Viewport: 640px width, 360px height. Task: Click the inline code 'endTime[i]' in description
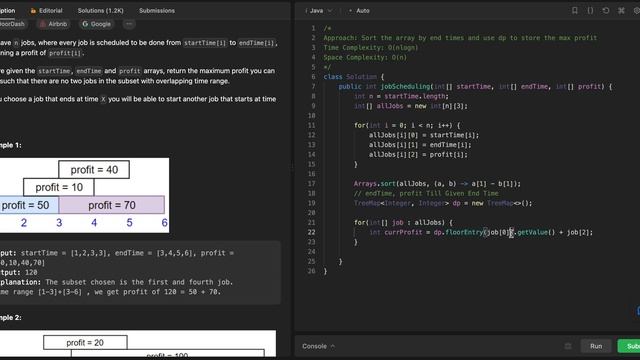pyautogui.click(x=256, y=43)
